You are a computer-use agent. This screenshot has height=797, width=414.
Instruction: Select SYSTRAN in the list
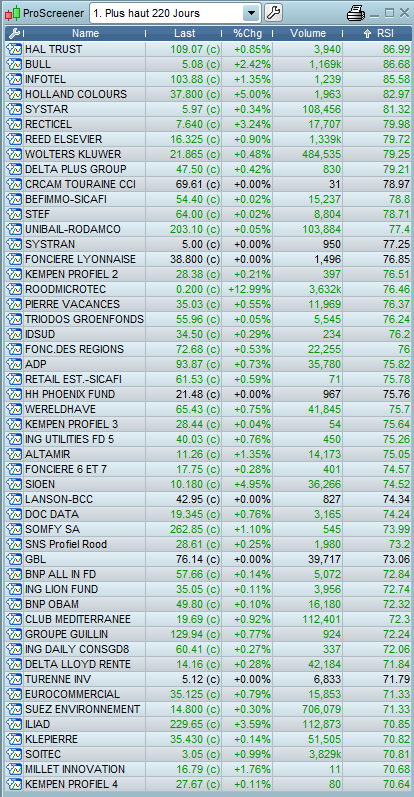[x=50, y=244]
